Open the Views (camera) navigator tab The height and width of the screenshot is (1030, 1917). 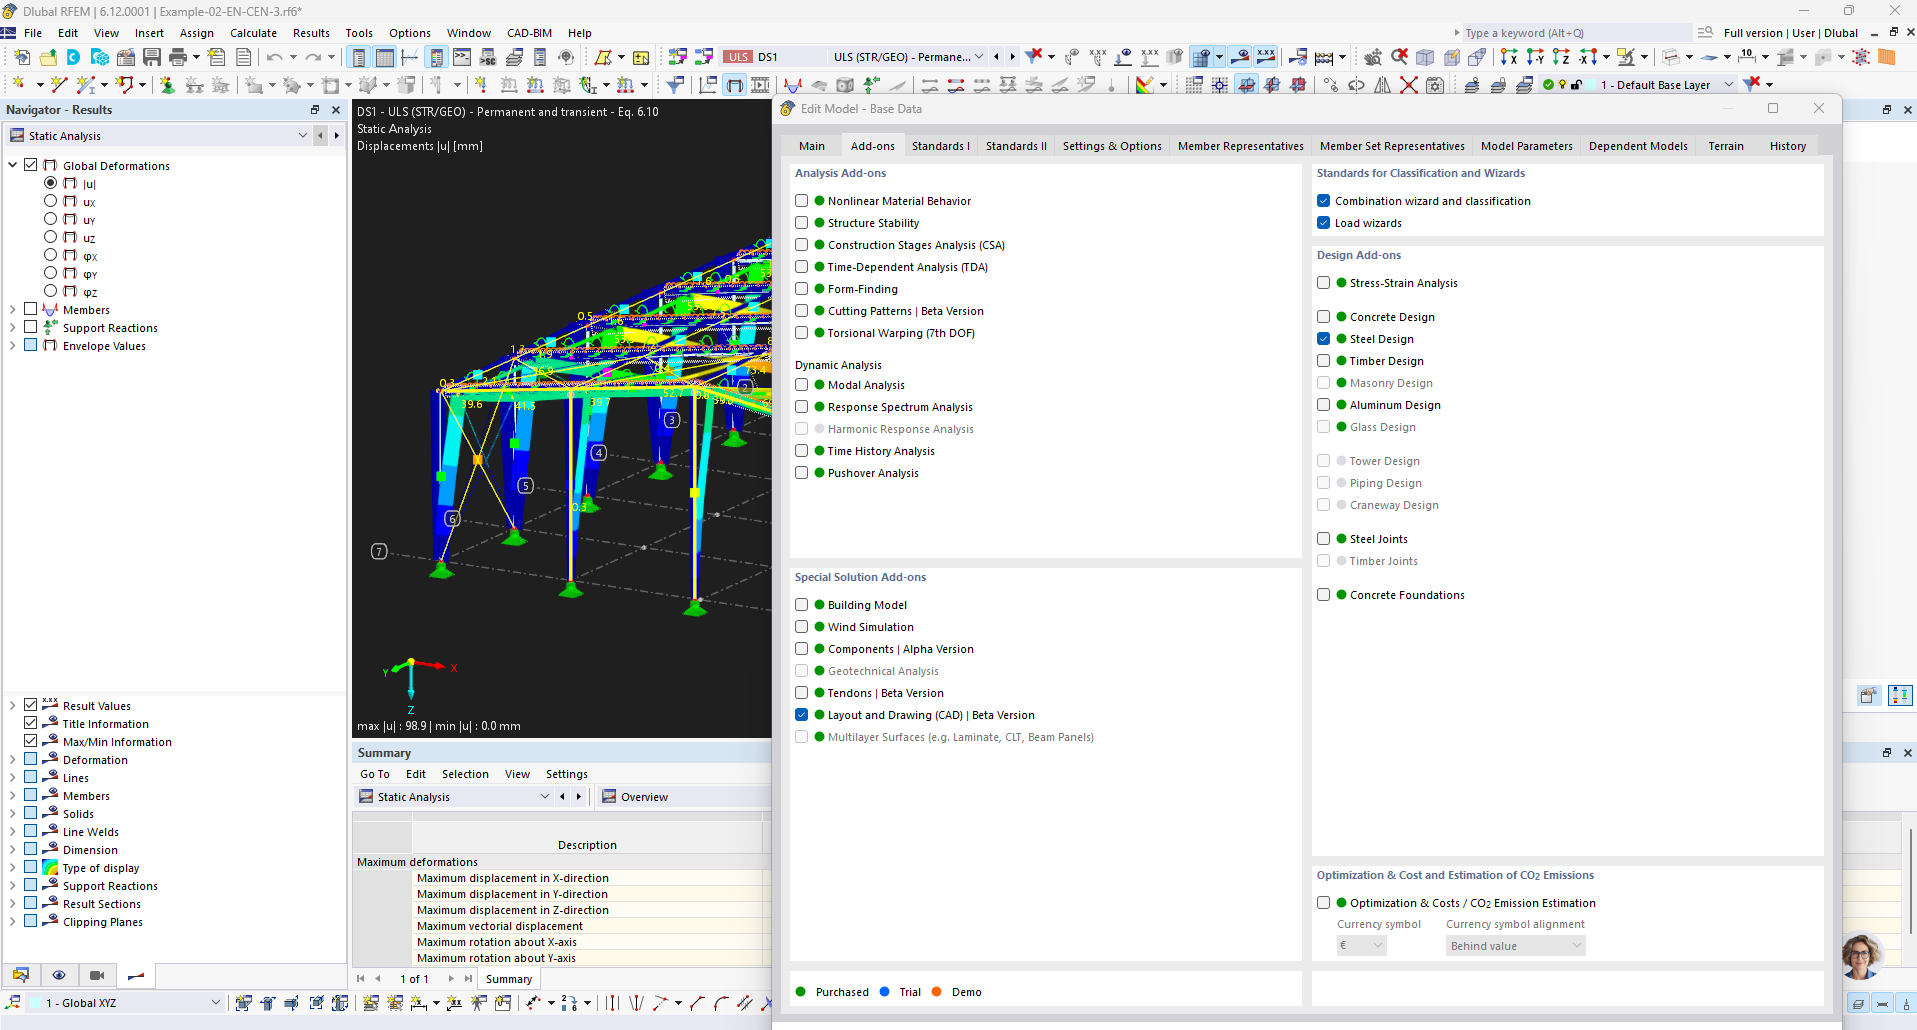click(x=97, y=975)
